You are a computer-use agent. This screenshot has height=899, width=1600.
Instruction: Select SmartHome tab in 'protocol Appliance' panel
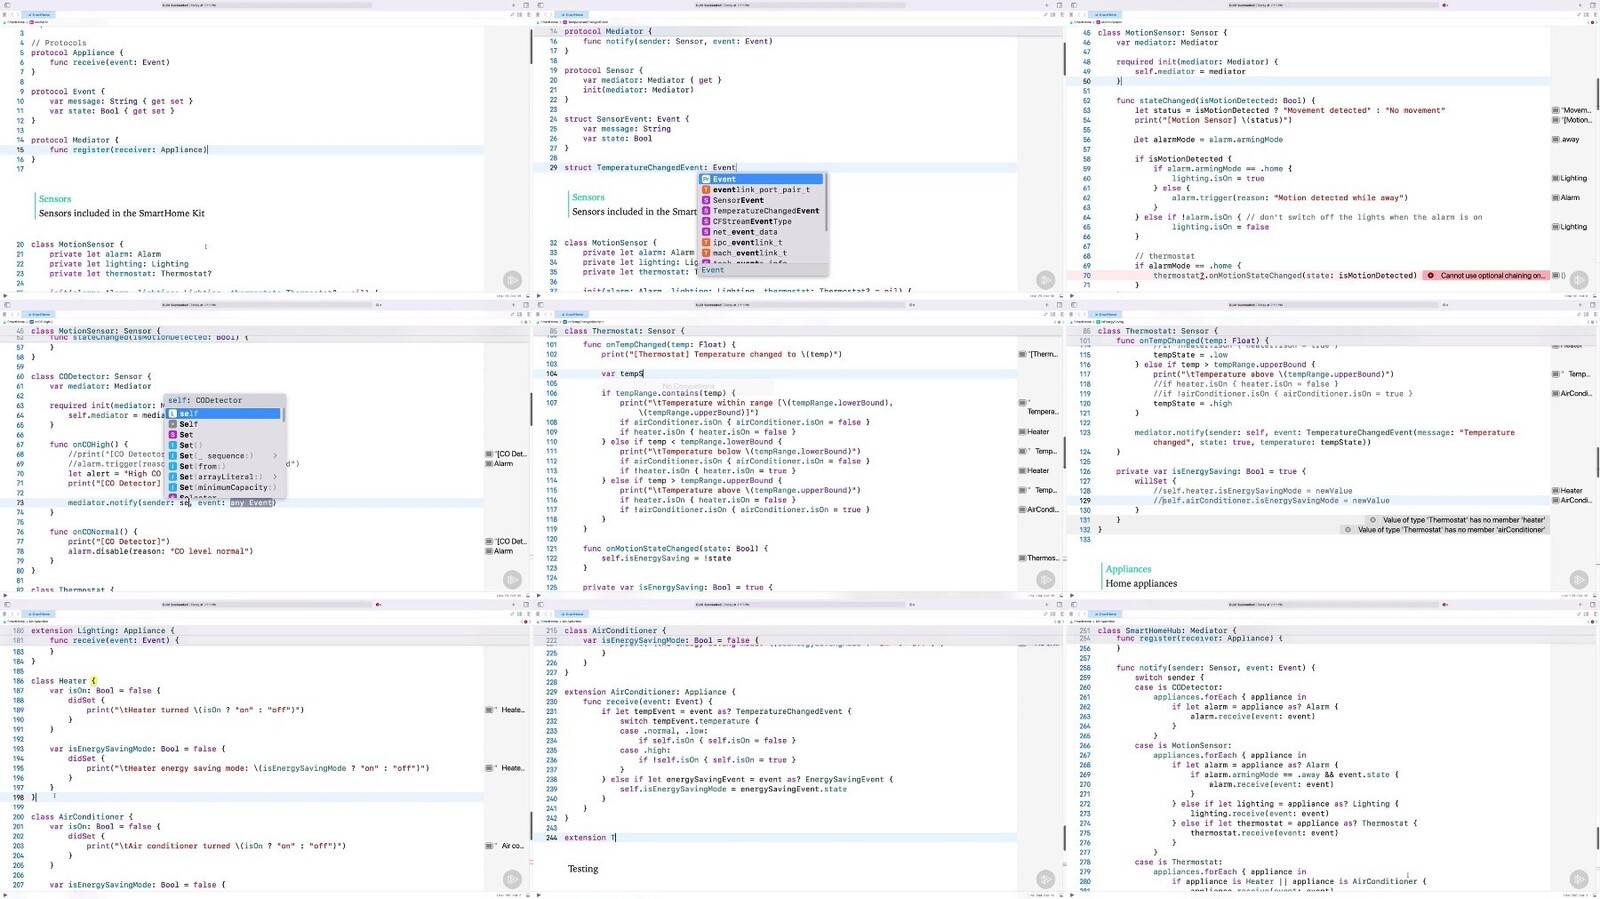pos(40,15)
